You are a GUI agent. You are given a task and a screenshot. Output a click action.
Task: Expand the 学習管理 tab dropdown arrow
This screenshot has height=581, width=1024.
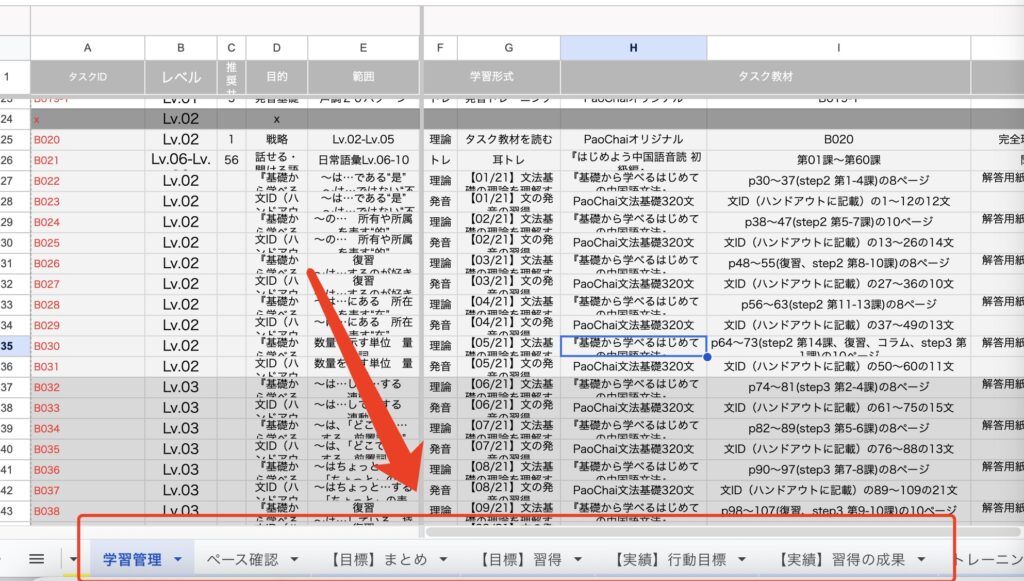(178, 560)
